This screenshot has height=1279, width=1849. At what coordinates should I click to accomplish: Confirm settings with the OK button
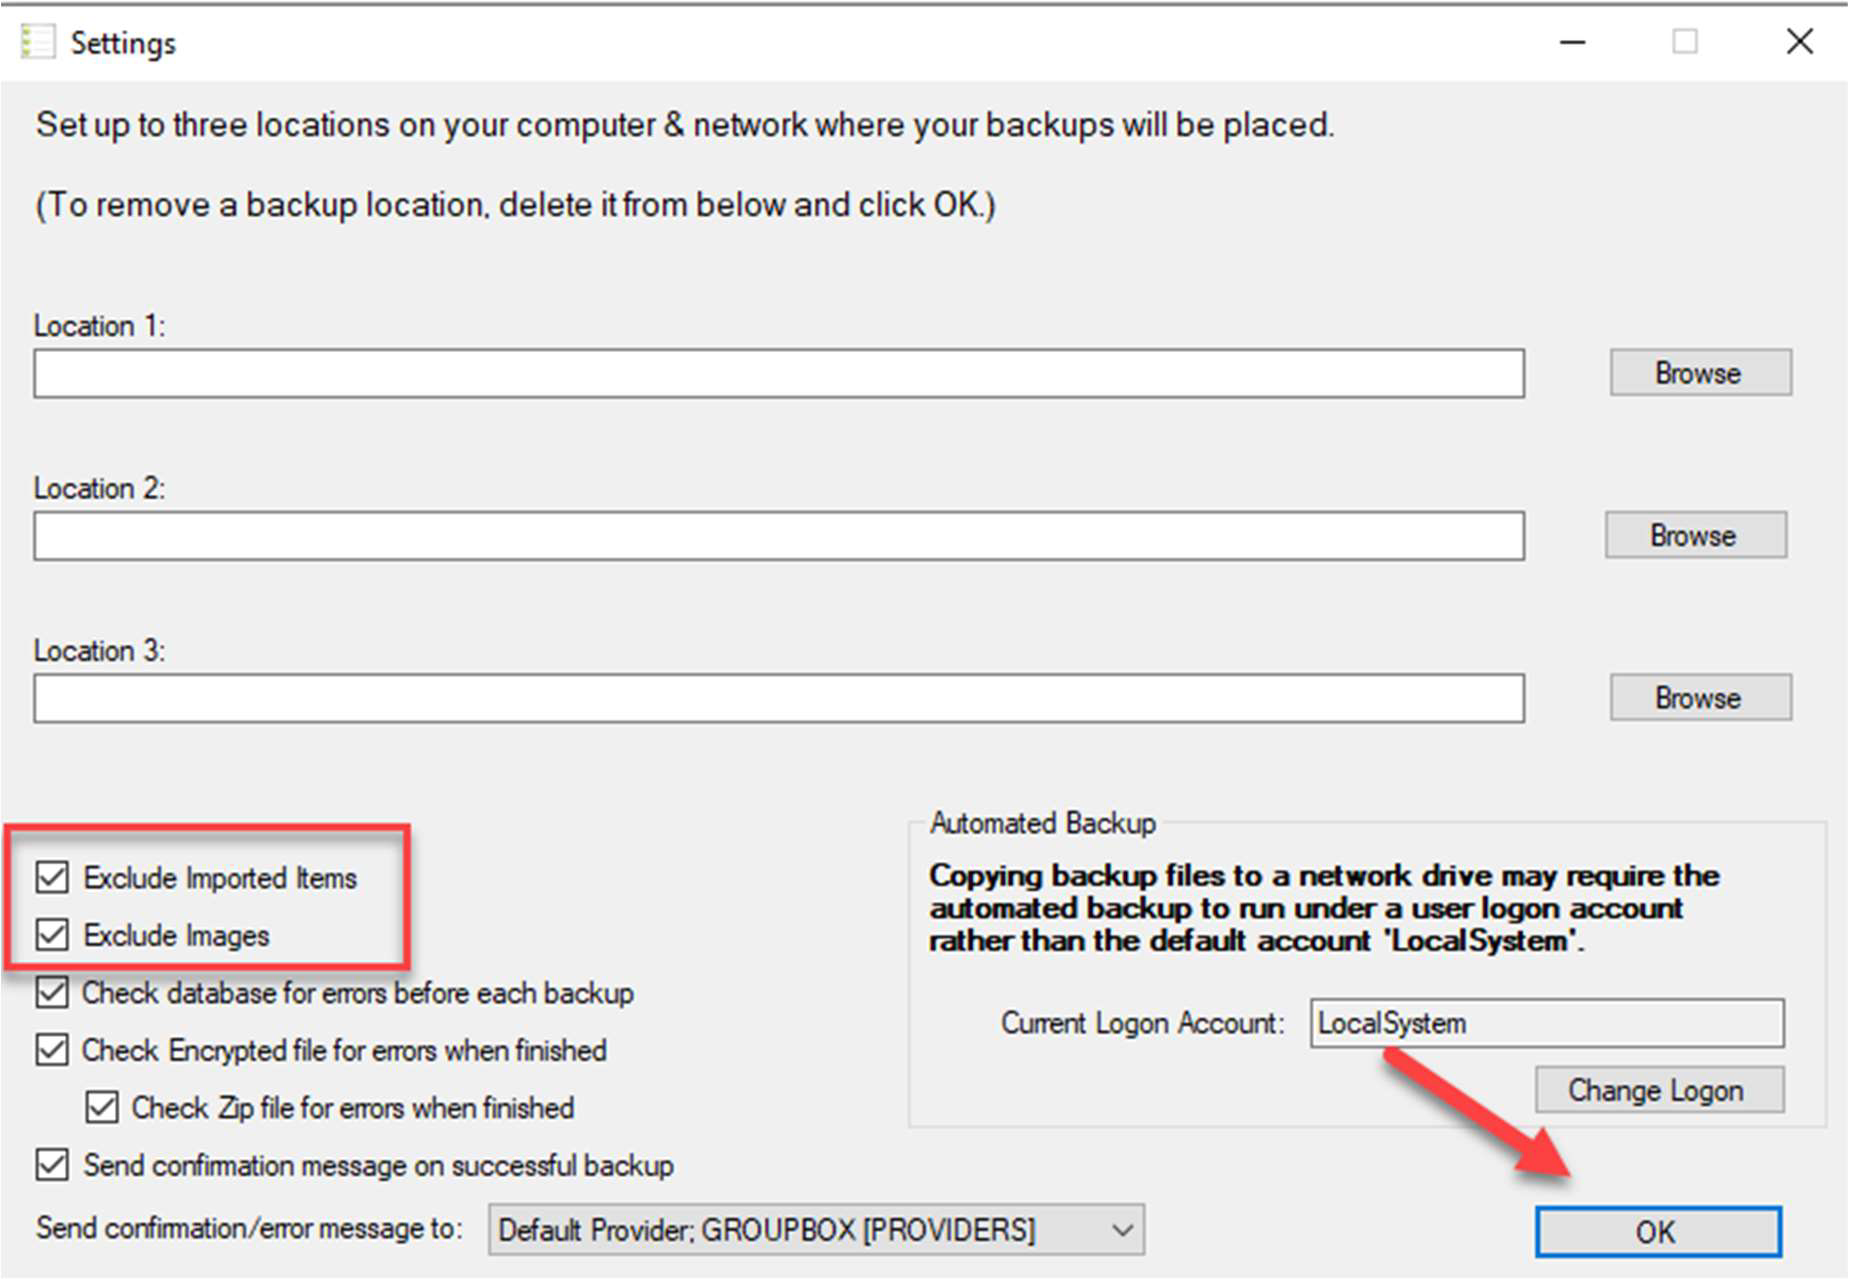point(1657,1232)
